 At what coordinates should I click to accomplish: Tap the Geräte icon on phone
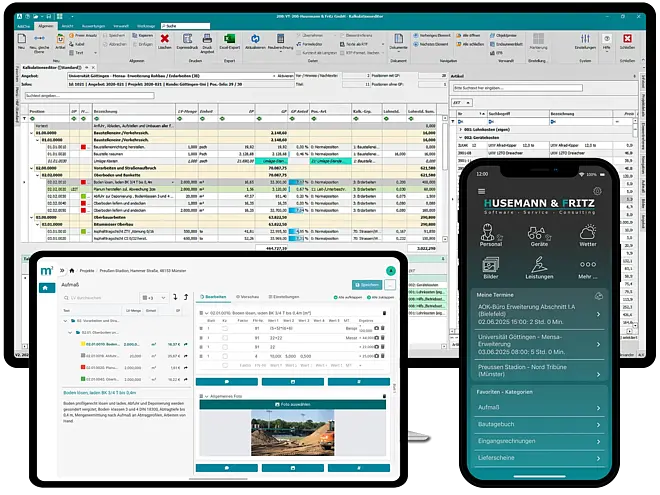pyautogui.click(x=538, y=233)
